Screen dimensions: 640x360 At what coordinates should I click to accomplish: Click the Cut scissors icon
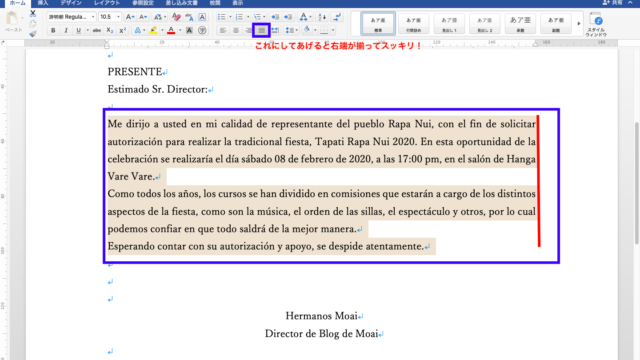33,13
